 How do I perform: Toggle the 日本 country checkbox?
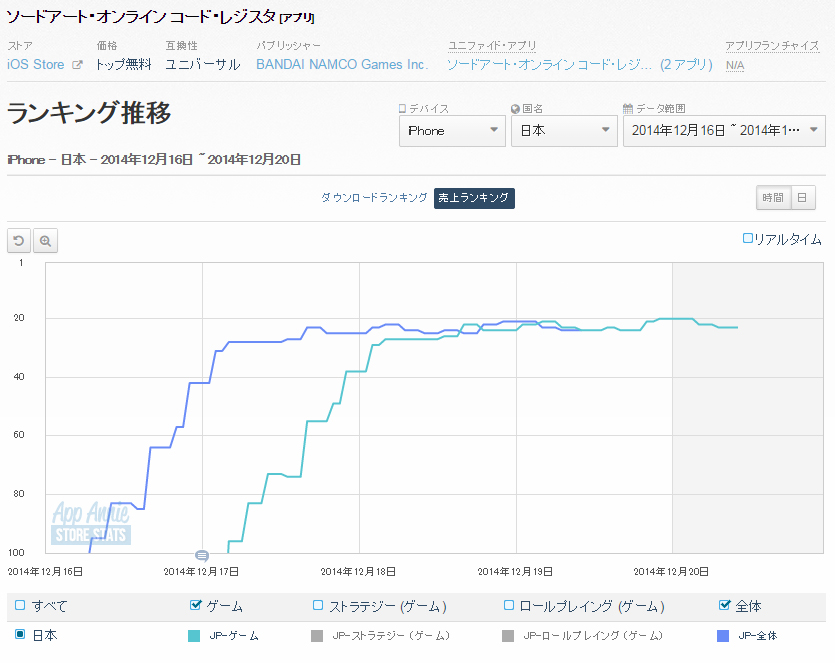(20, 634)
